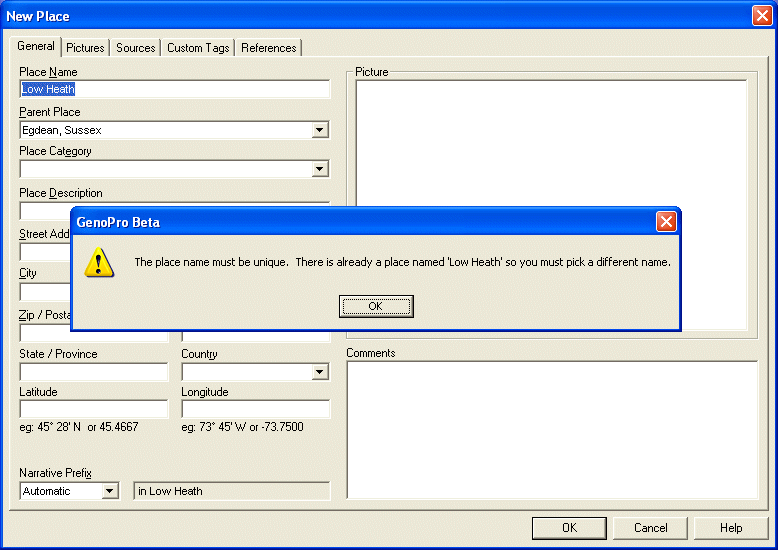Viewport: 778px width, 550px height.
Task: Open the Place Category dropdown list
Action: pyautogui.click(x=319, y=170)
